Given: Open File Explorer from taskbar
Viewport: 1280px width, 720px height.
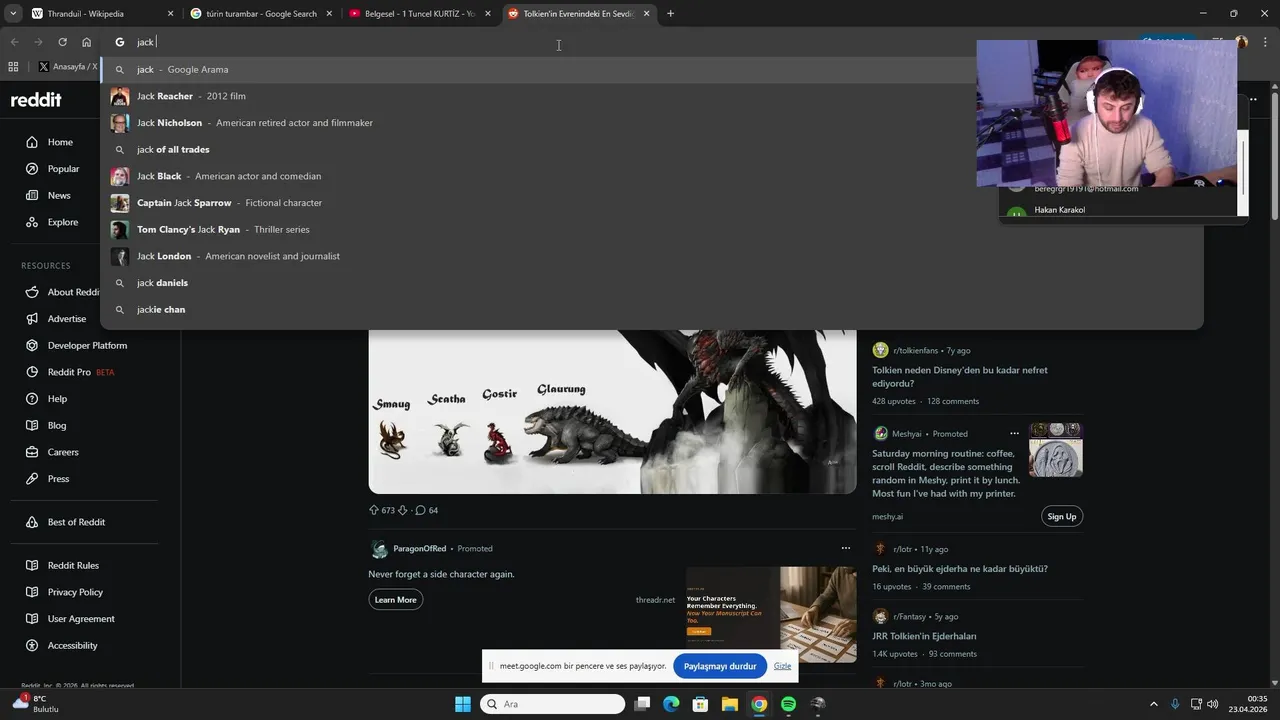Looking at the screenshot, I should [730, 704].
